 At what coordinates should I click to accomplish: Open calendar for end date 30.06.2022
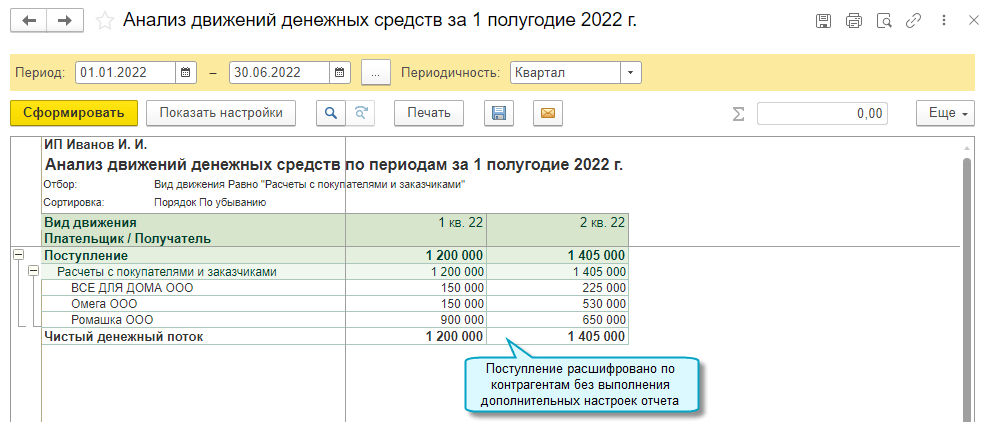pos(340,72)
